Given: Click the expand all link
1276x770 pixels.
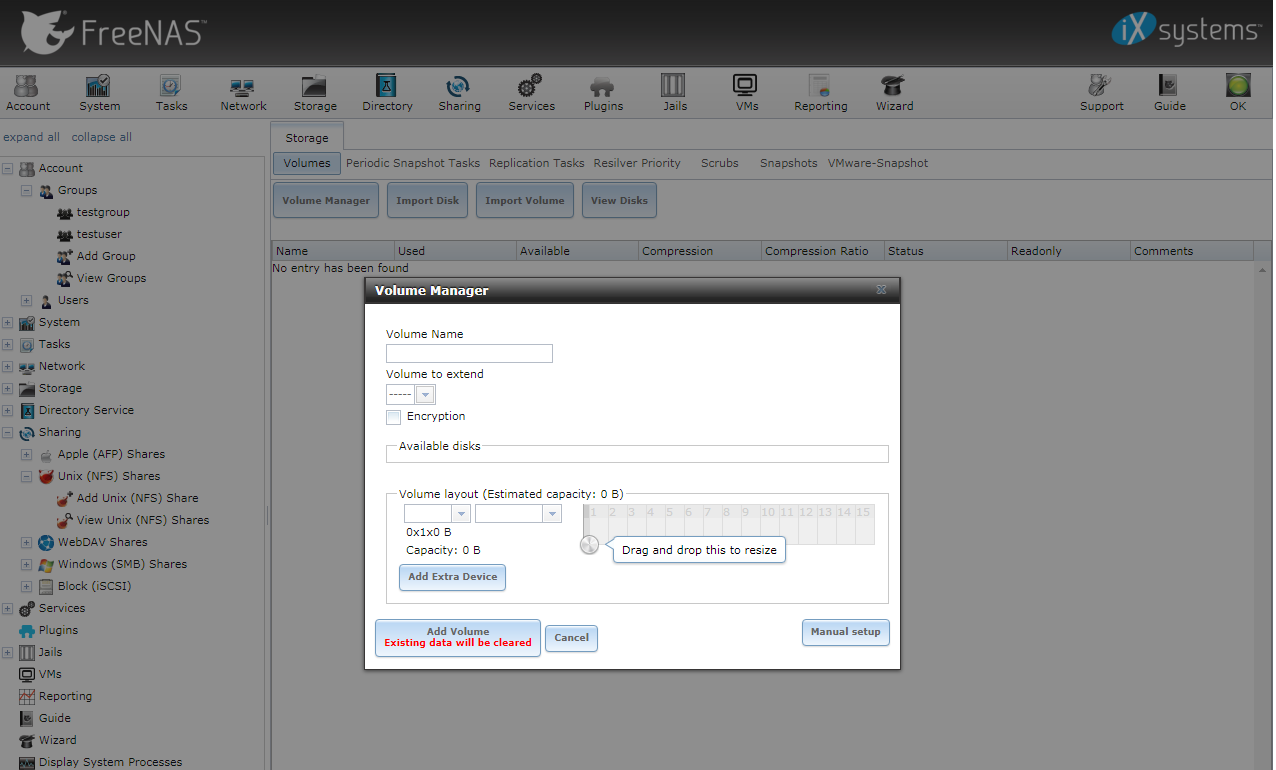Looking at the screenshot, I should pyautogui.click(x=32, y=137).
